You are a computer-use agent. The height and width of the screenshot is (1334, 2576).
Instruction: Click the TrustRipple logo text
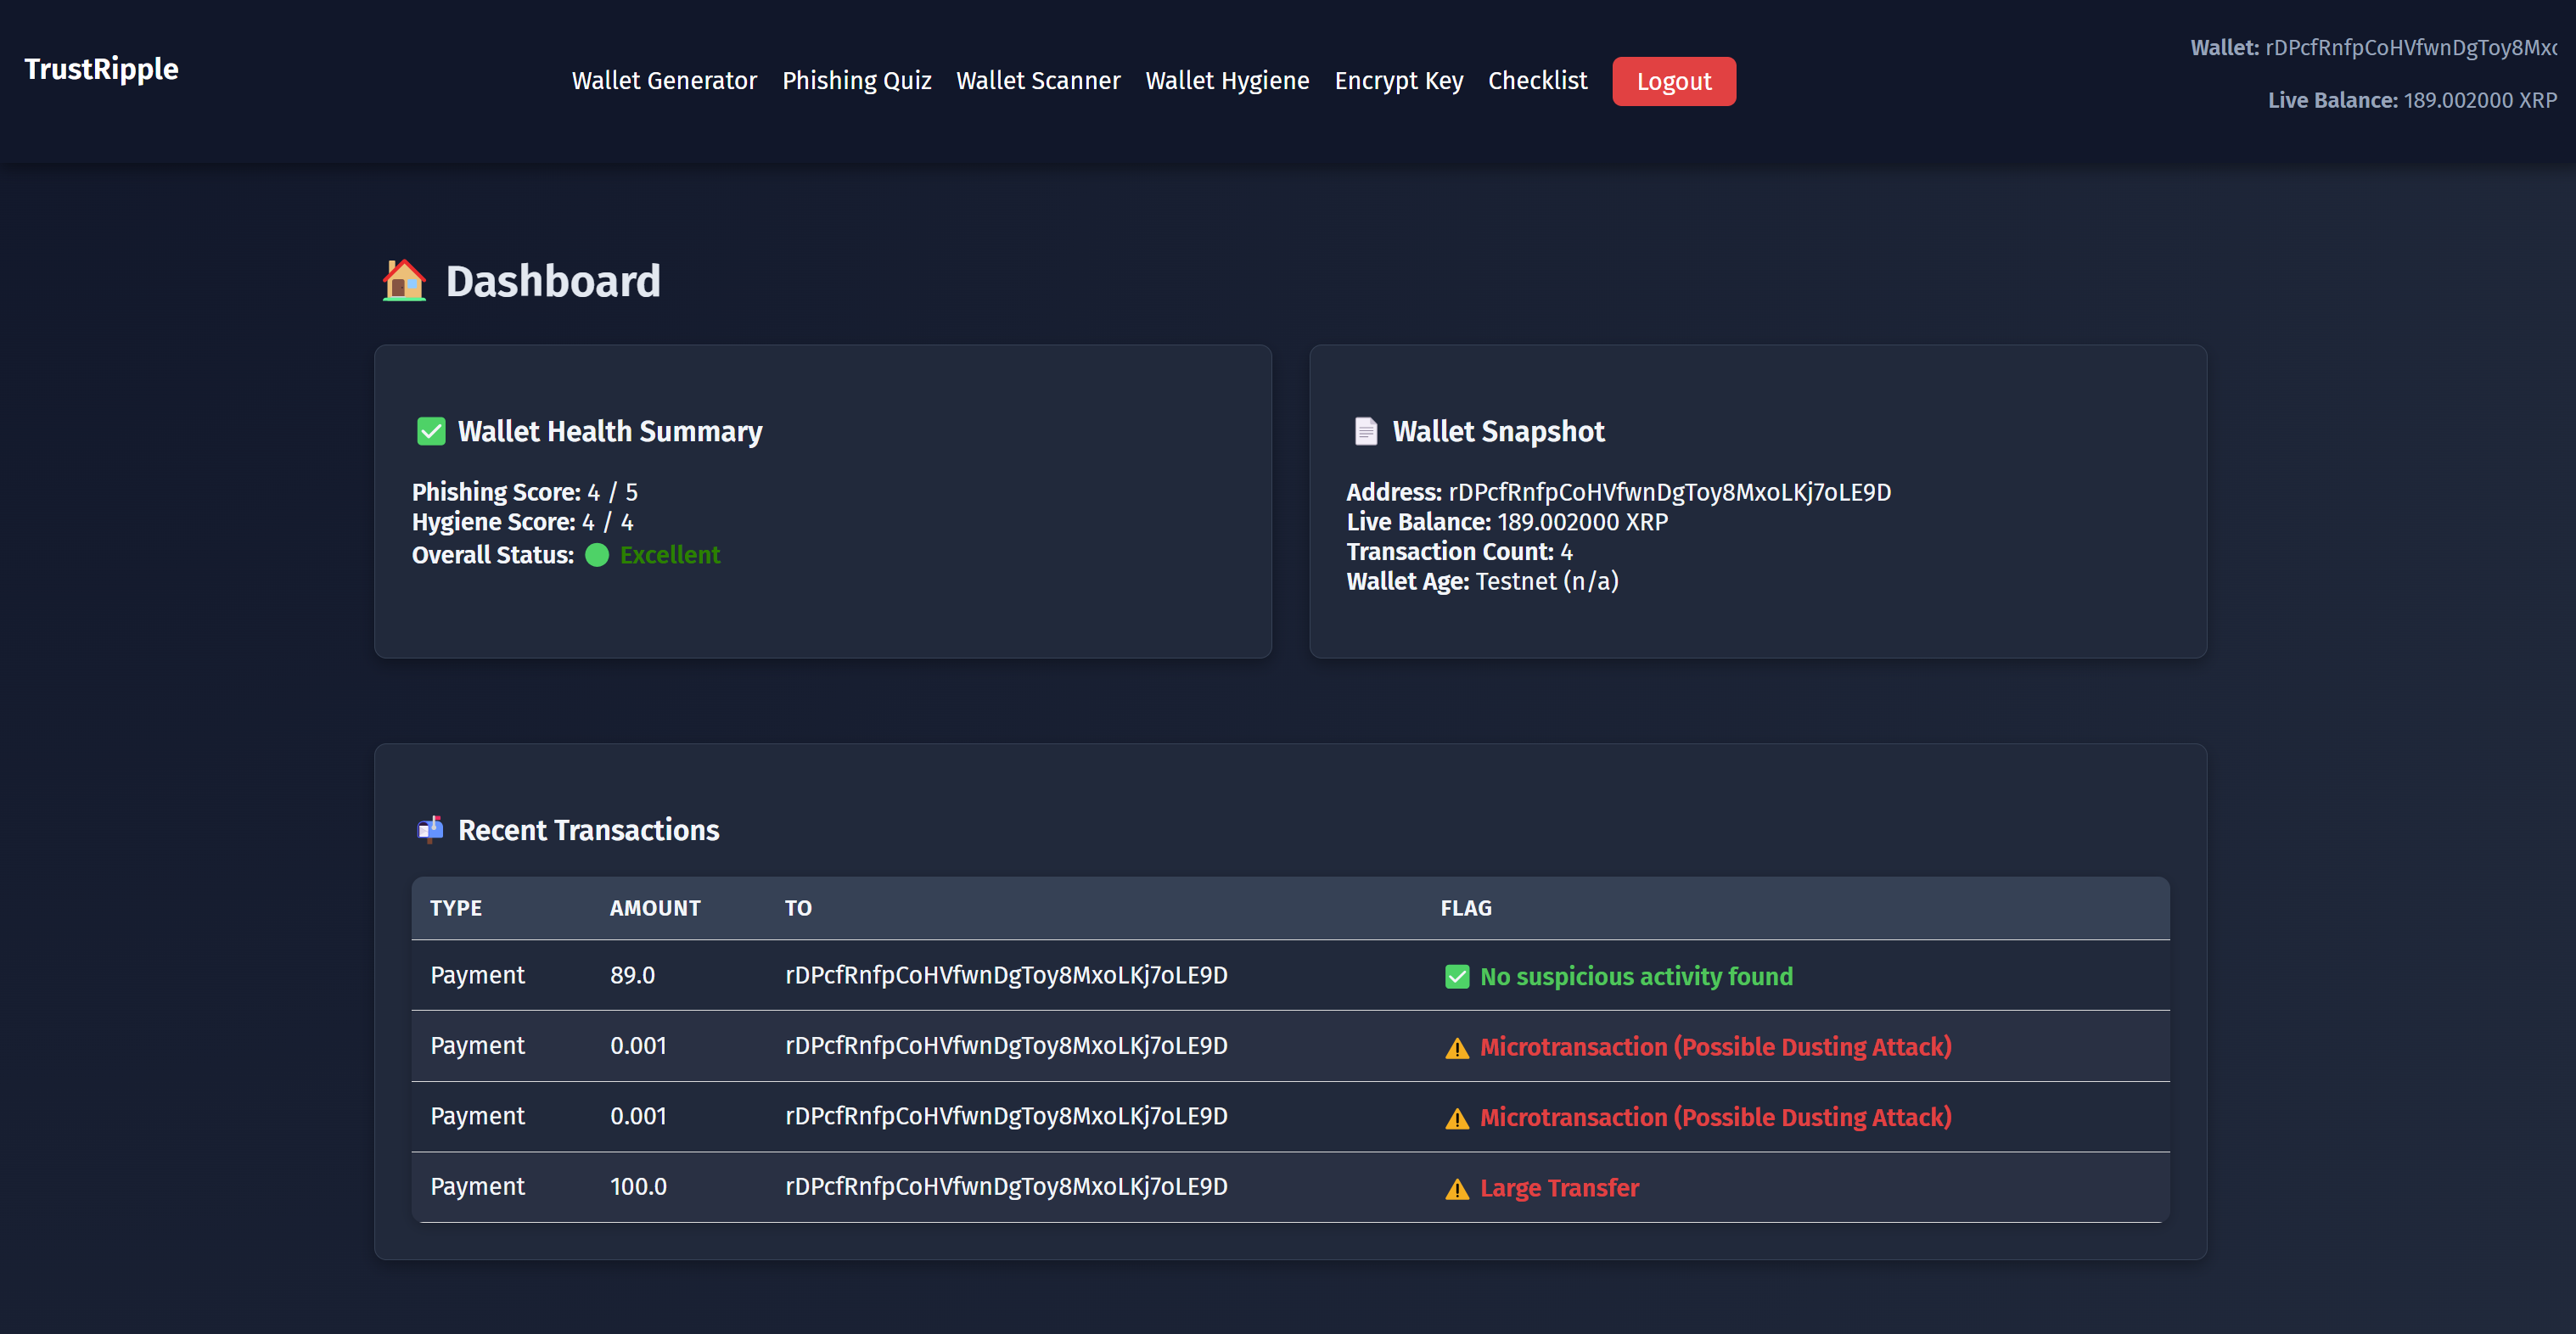(101, 69)
